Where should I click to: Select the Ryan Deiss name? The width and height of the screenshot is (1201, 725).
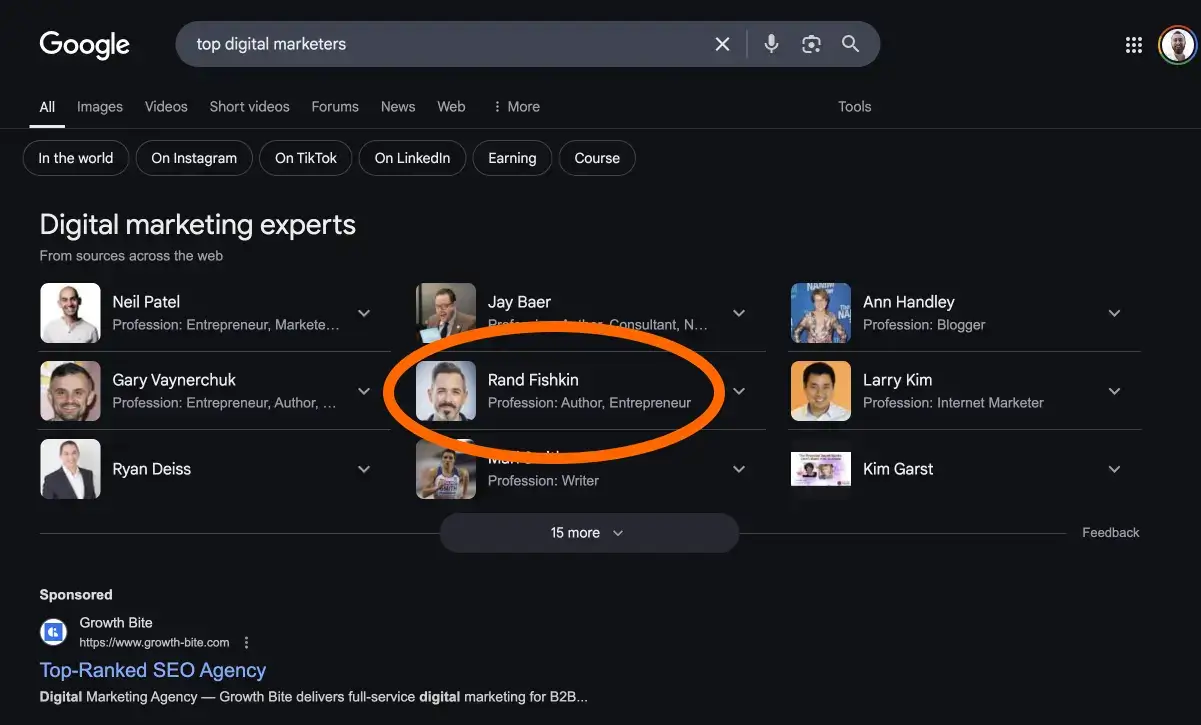151,469
